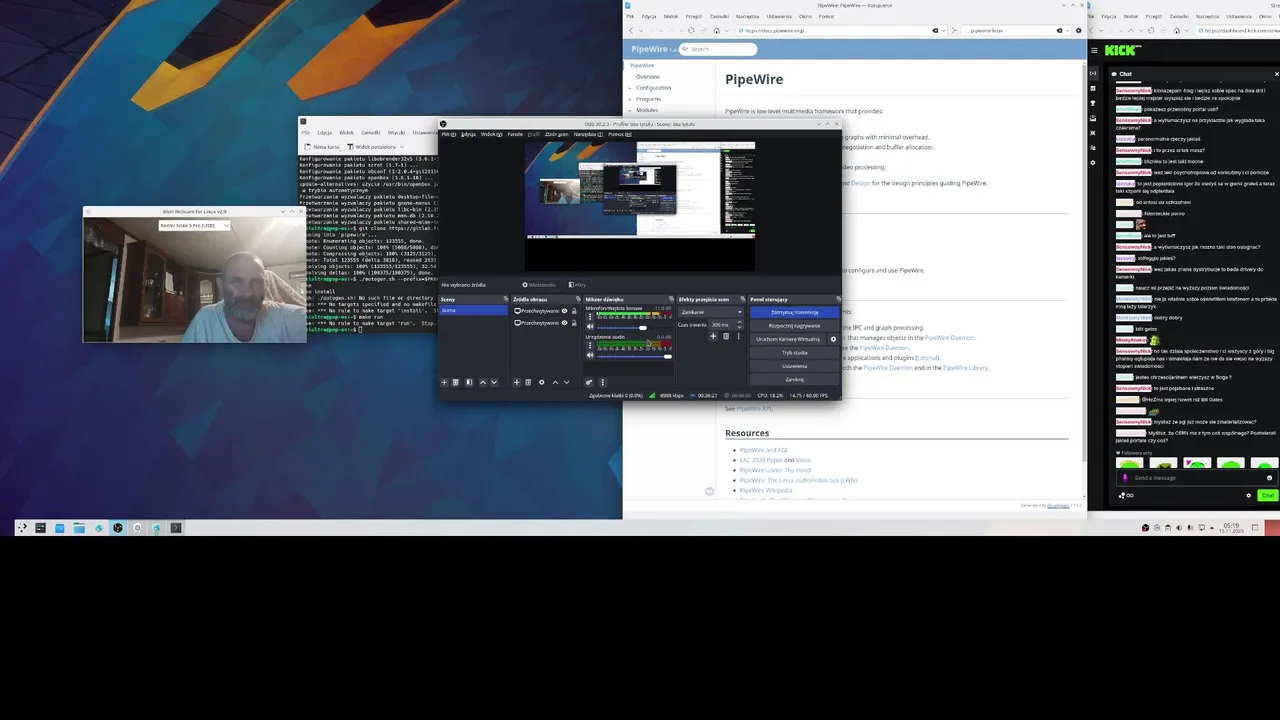
Task: Open camera device dropdown in Iriun Webcam
Action: coord(194,225)
